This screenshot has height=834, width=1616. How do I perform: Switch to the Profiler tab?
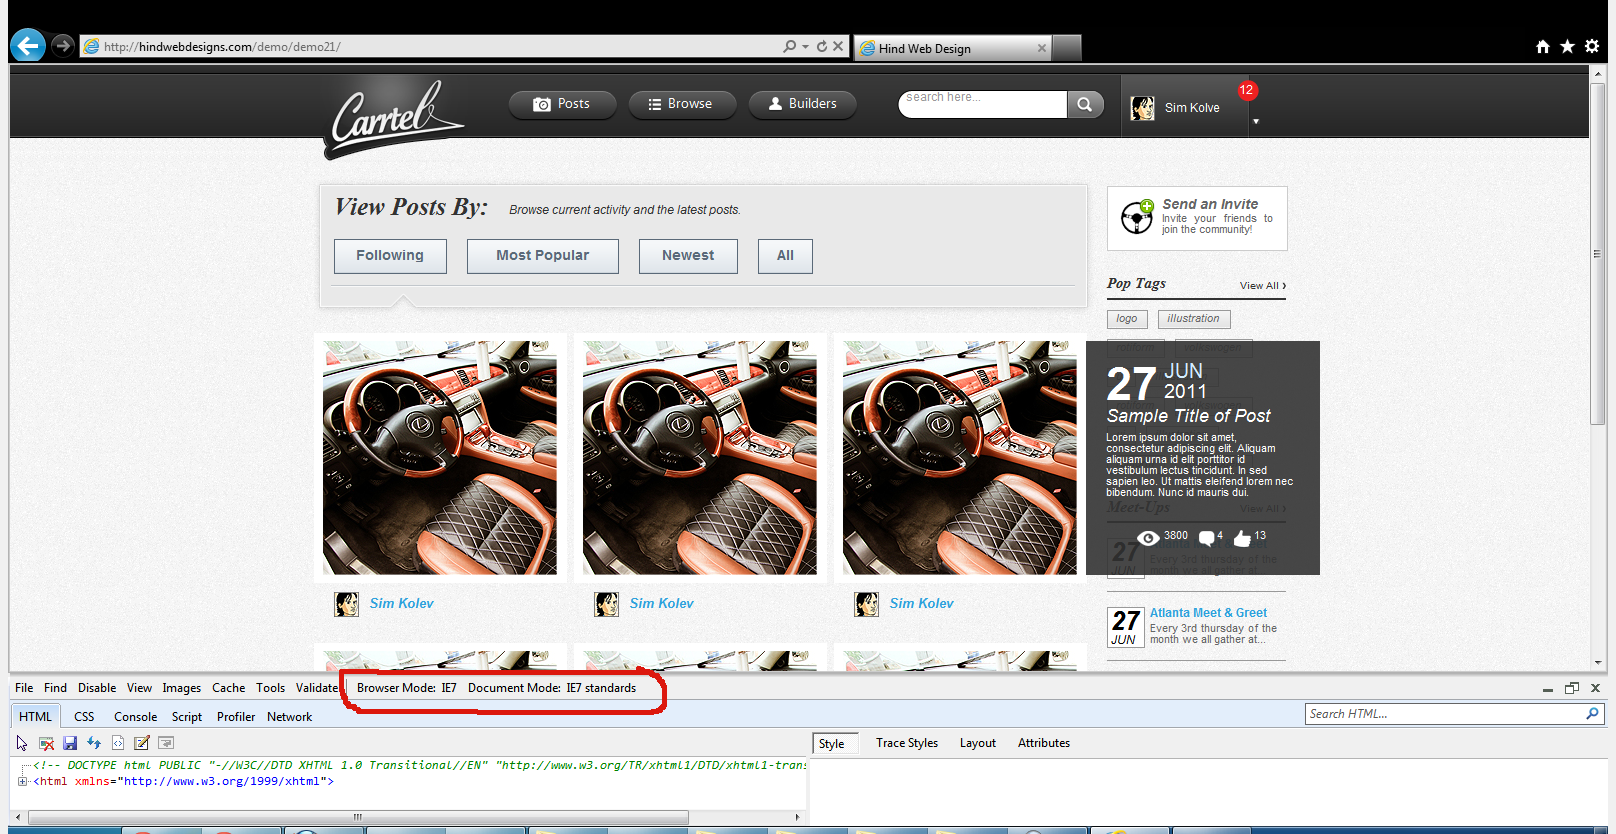[236, 717]
